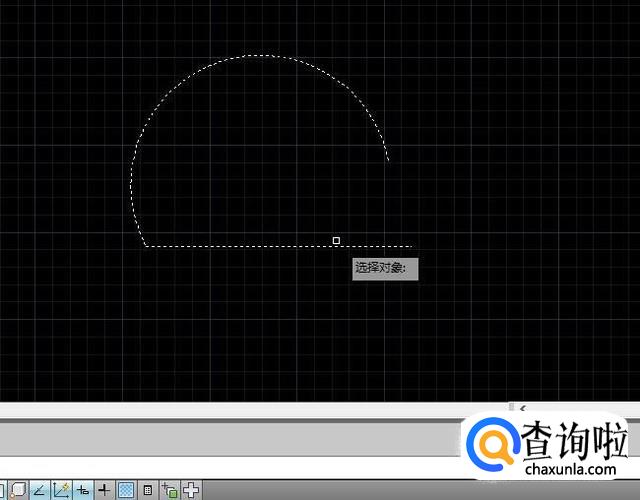Click the Quick Properties status icon
This screenshot has width=640, height=500.
(147, 490)
